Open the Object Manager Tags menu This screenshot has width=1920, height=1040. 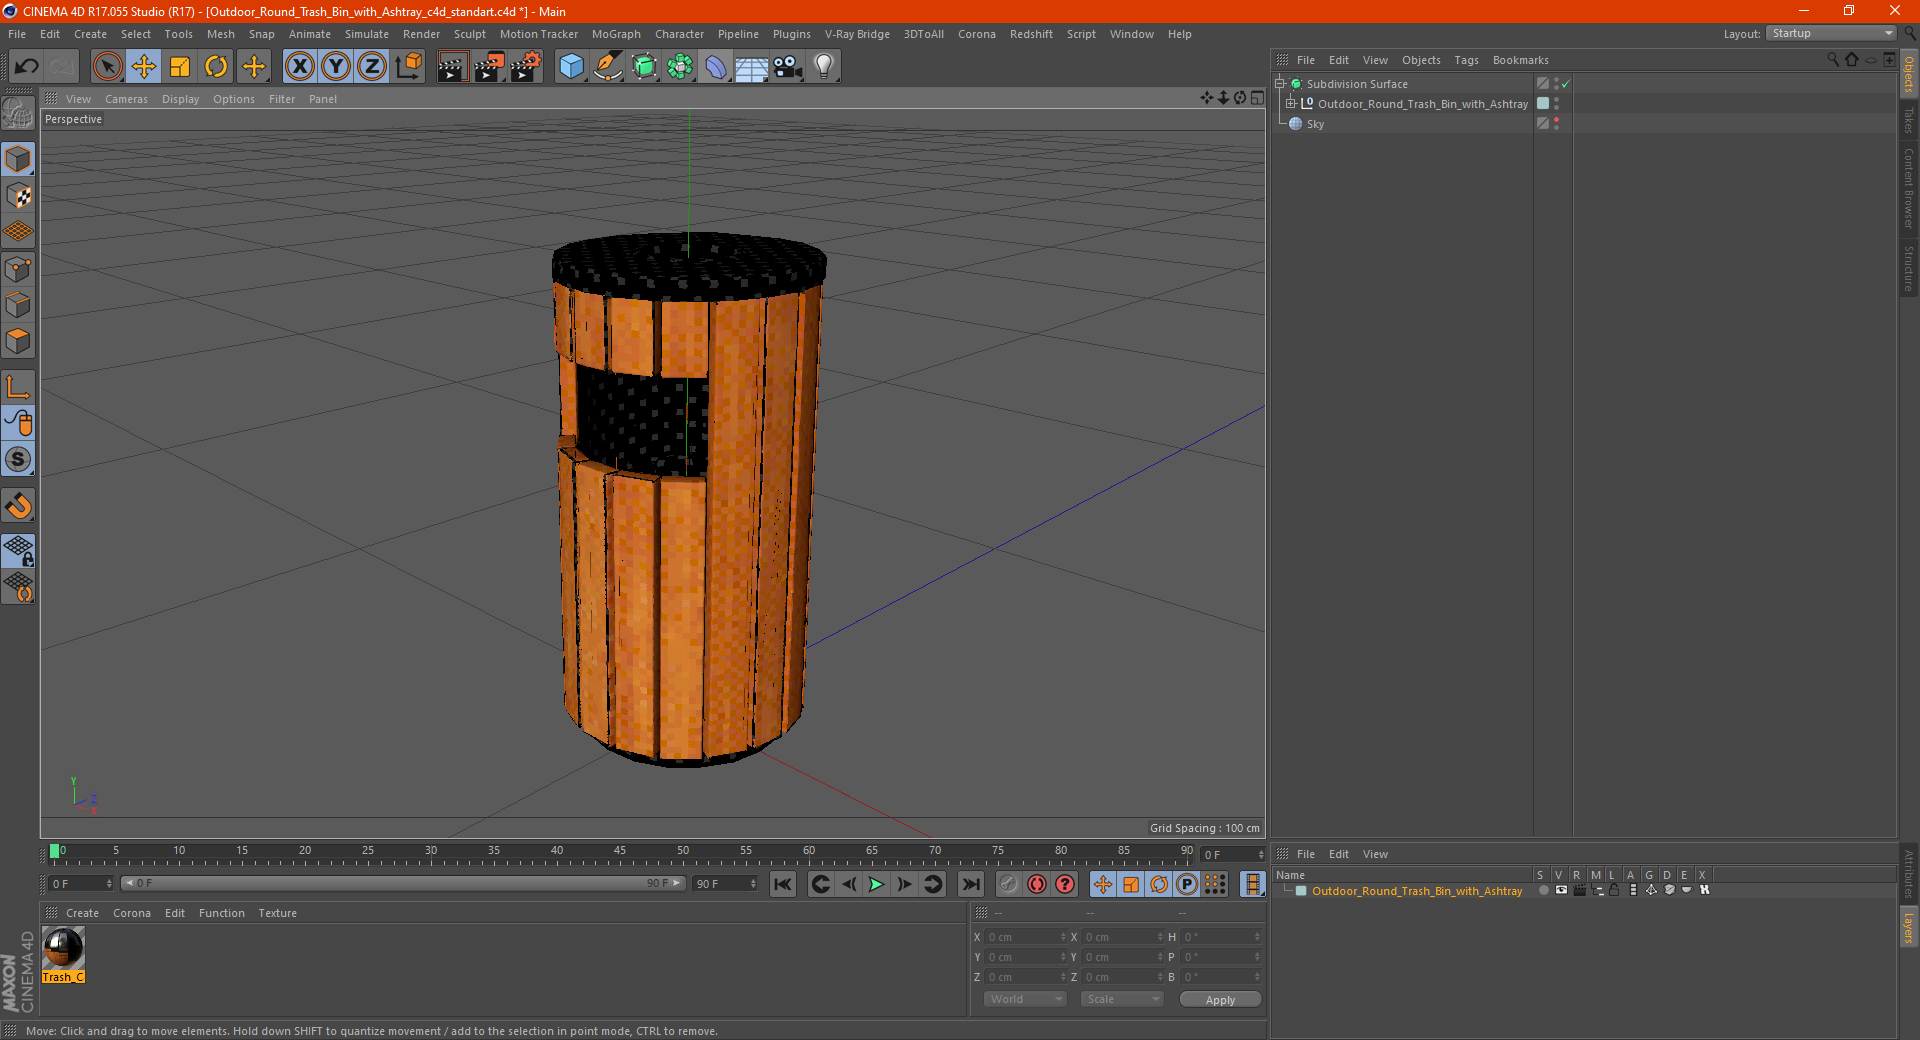point(1466,60)
